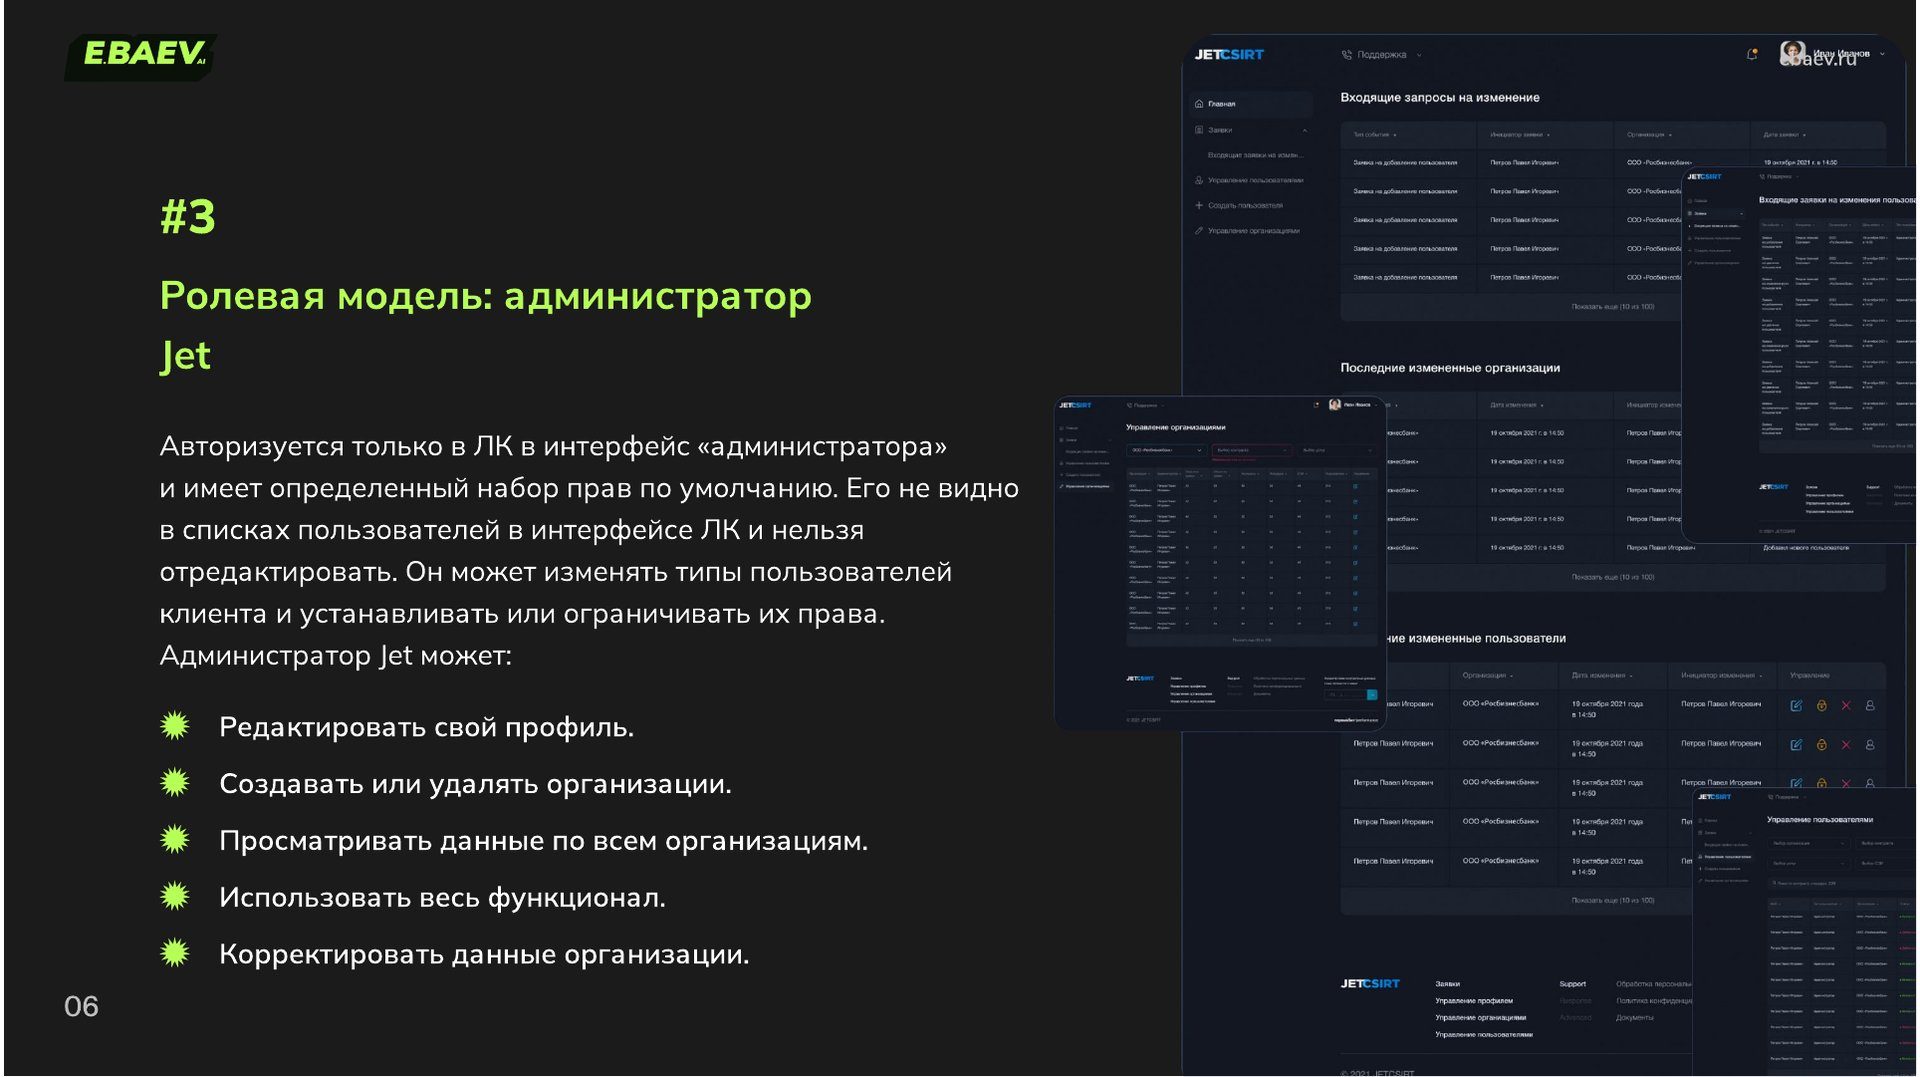Click the plus icon for Создать пользователя

click(x=1199, y=206)
